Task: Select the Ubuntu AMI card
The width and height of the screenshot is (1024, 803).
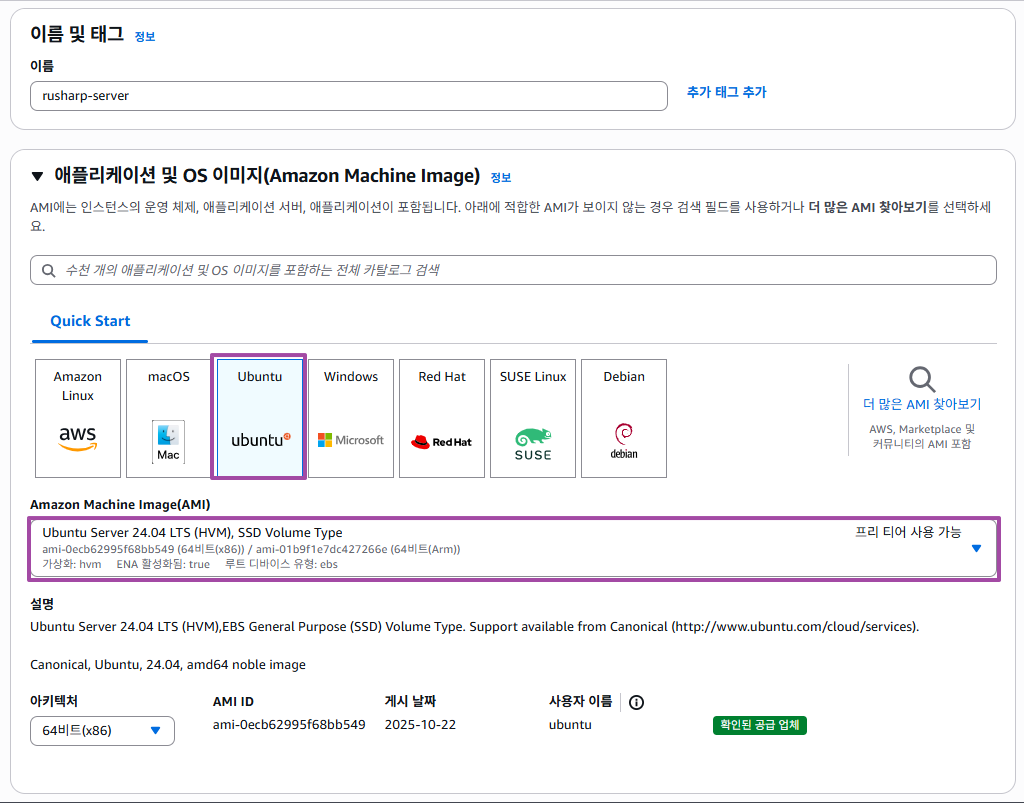Action: coord(259,417)
